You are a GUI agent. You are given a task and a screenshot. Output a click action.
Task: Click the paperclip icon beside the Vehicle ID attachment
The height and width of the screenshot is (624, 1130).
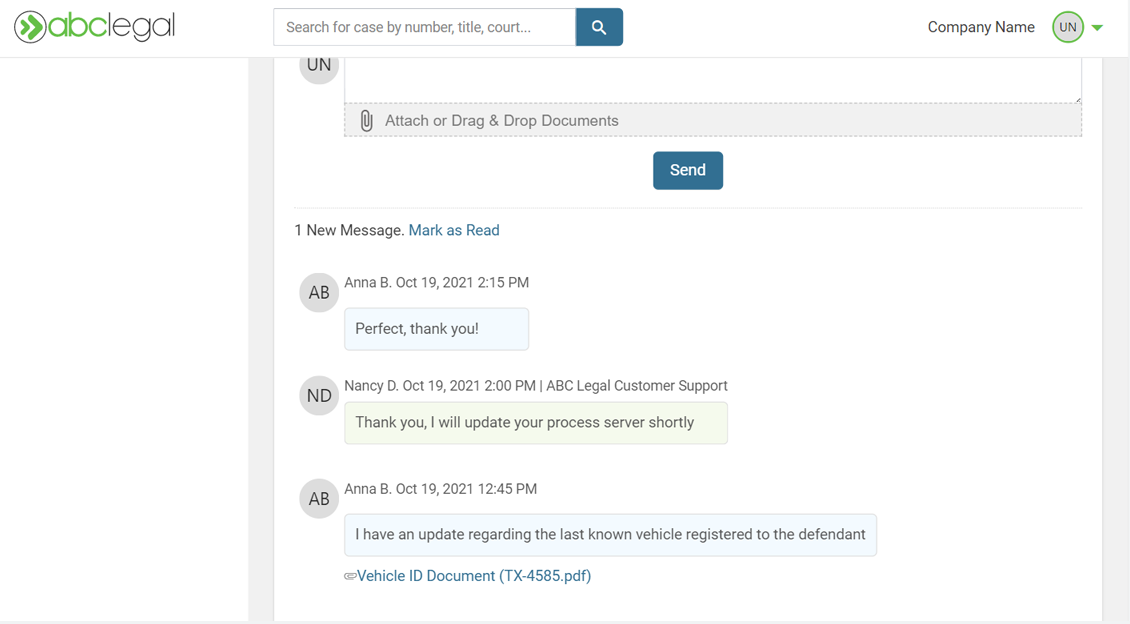pyautogui.click(x=350, y=576)
